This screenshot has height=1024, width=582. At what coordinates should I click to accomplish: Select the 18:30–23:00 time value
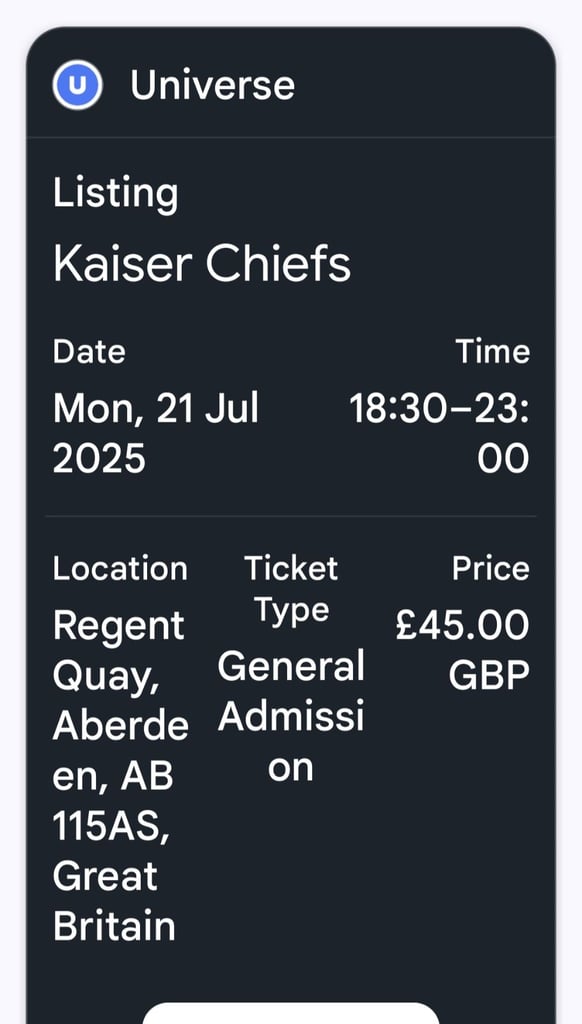point(439,433)
